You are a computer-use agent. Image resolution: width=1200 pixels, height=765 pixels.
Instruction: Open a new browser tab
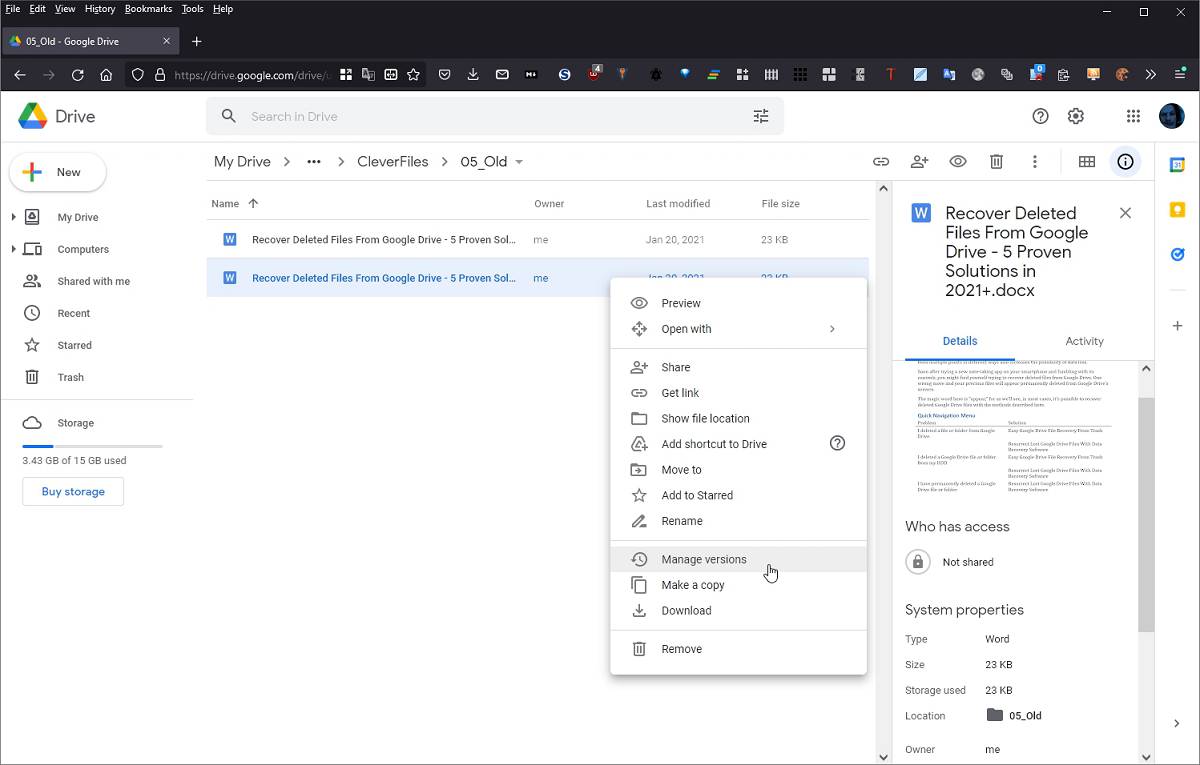(197, 41)
